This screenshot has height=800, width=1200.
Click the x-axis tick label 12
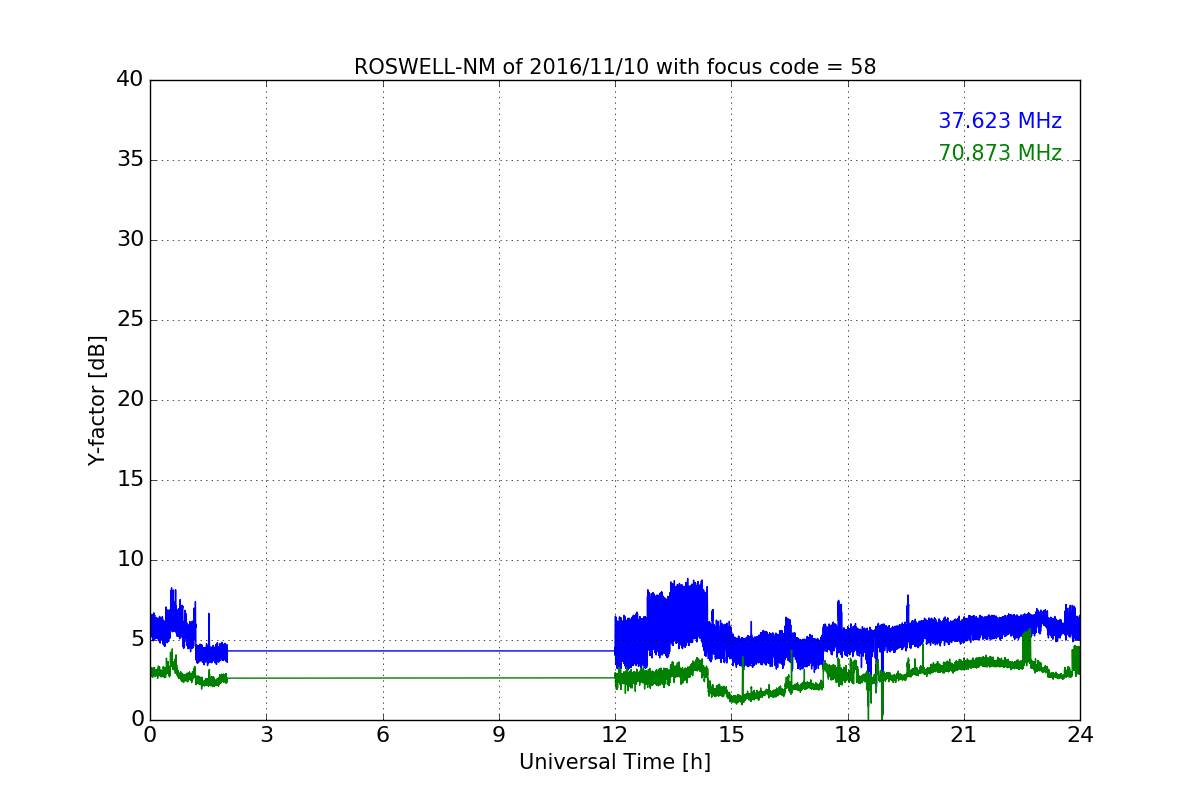[x=615, y=735]
